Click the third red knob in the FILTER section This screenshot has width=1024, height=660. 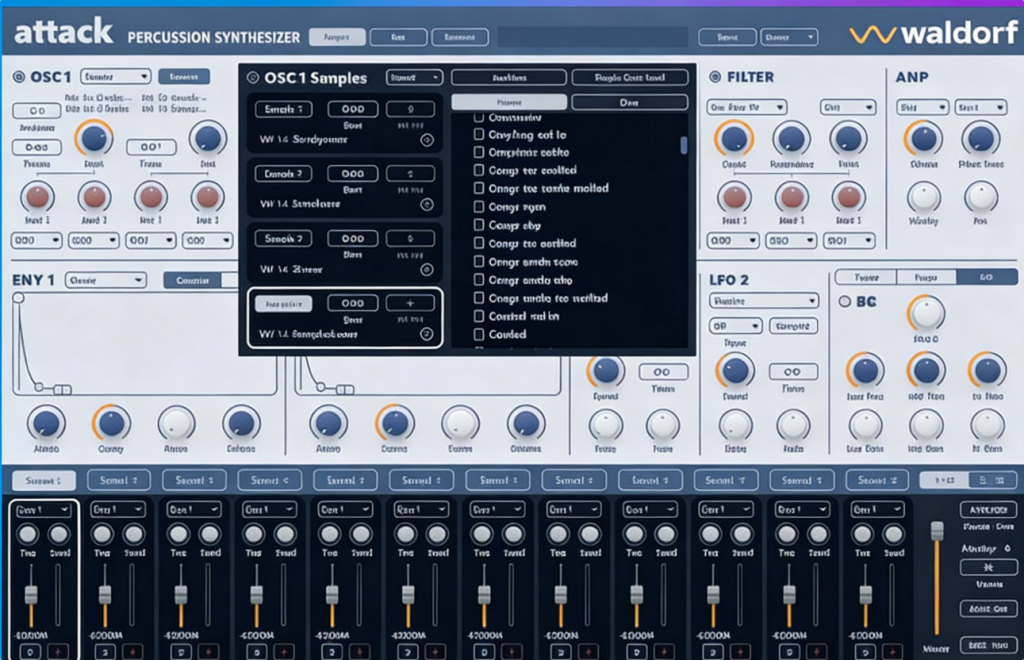point(848,196)
